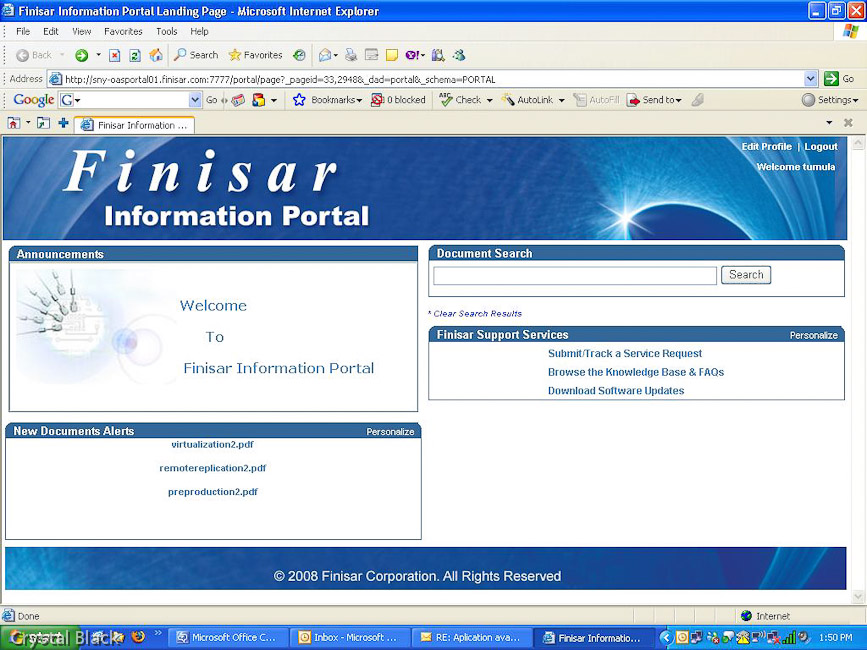867x650 pixels.
Task: Open the Tools menu
Action: (x=166, y=32)
